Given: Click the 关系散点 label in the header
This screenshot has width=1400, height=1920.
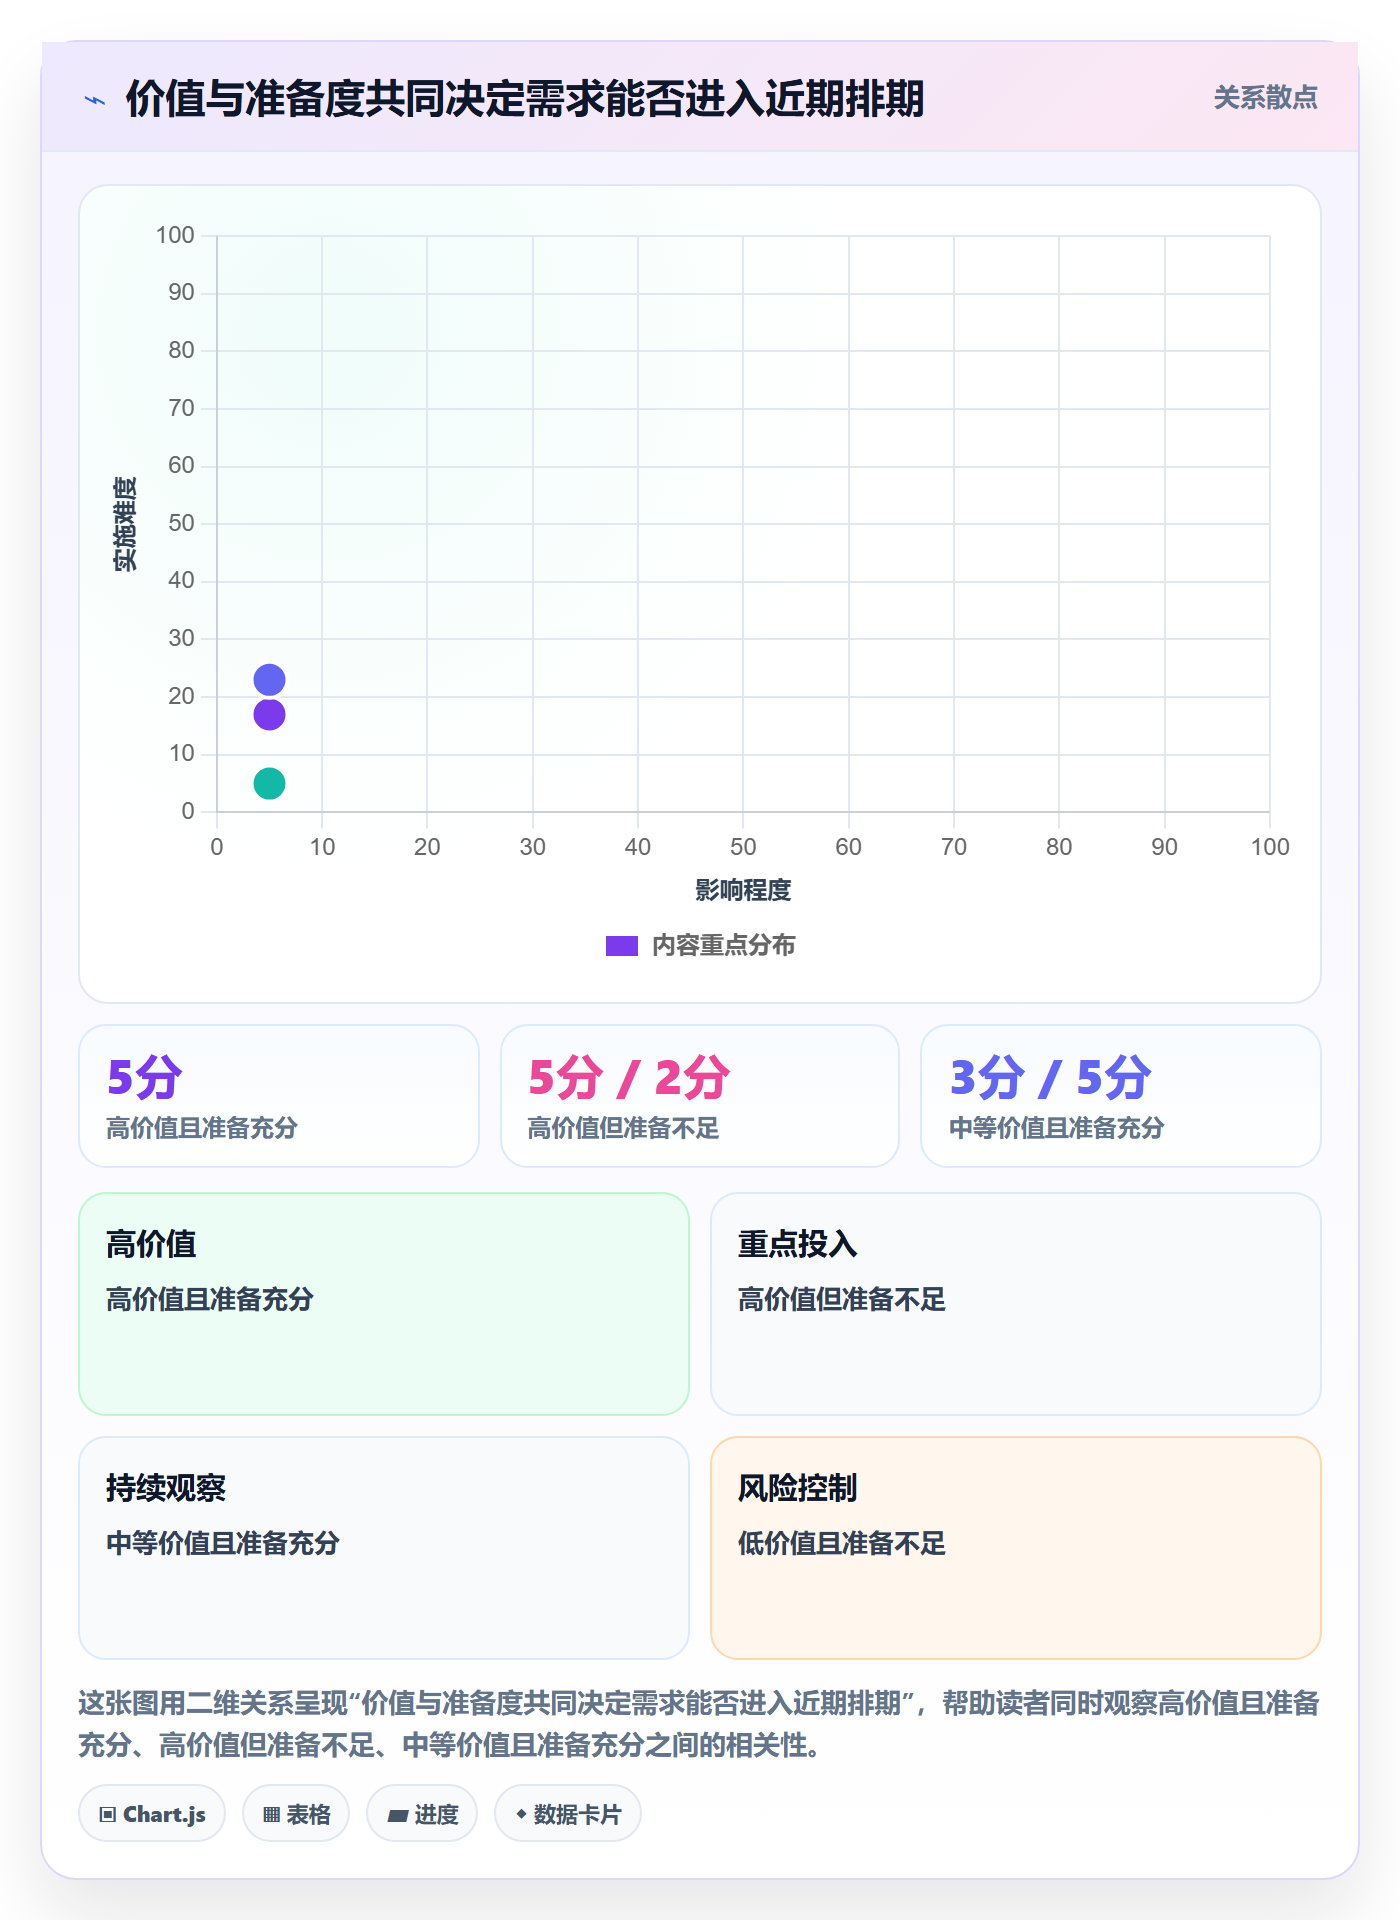Looking at the screenshot, I should [x=1265, y=98].
